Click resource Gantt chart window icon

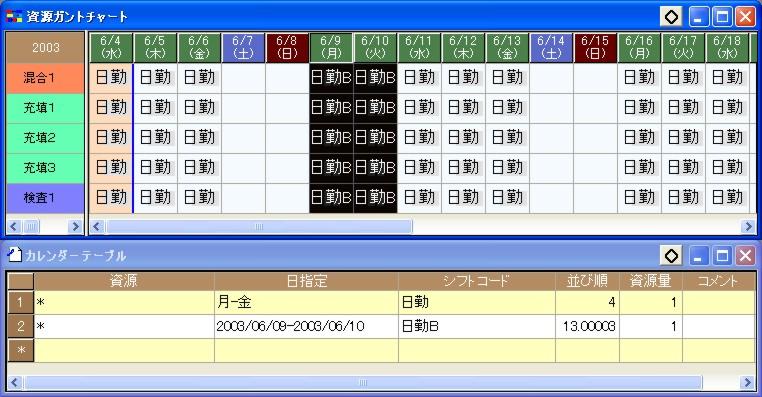(14, 17)
